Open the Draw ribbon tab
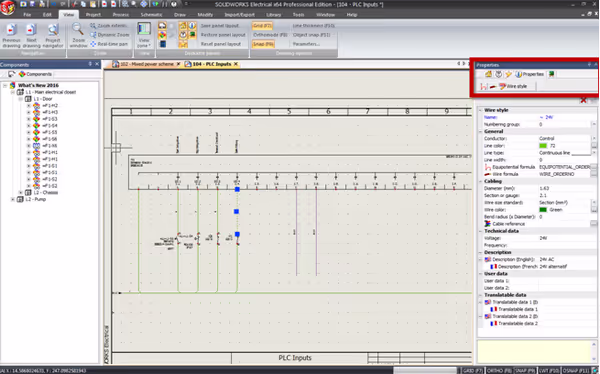 (x=180, y=15)
